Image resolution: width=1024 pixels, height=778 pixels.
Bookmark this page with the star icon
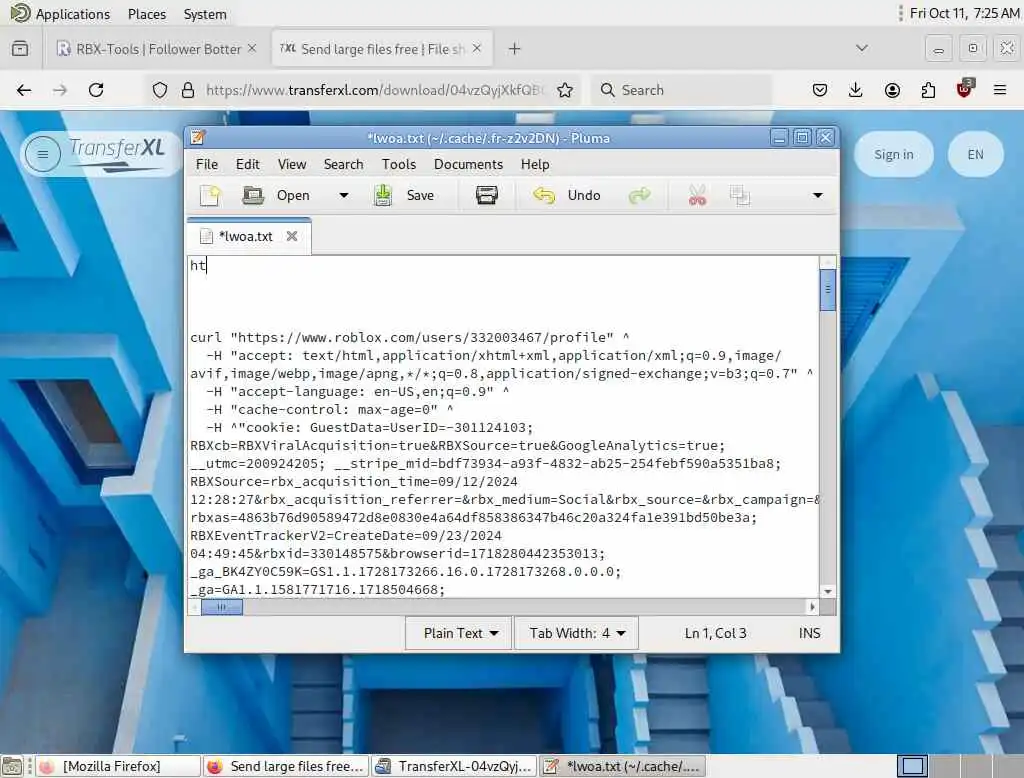click(x=565, y=90)
